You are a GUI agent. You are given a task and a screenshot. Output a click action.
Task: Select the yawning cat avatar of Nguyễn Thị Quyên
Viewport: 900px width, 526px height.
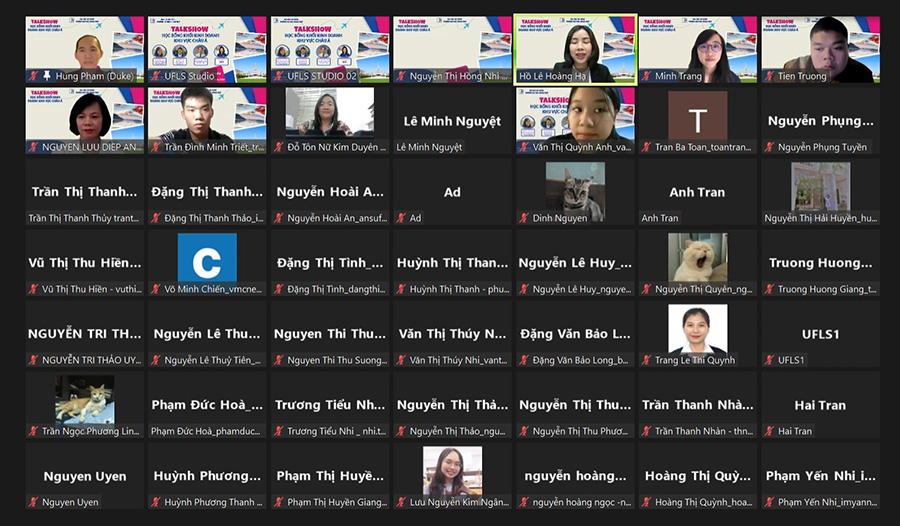point(698,258)
